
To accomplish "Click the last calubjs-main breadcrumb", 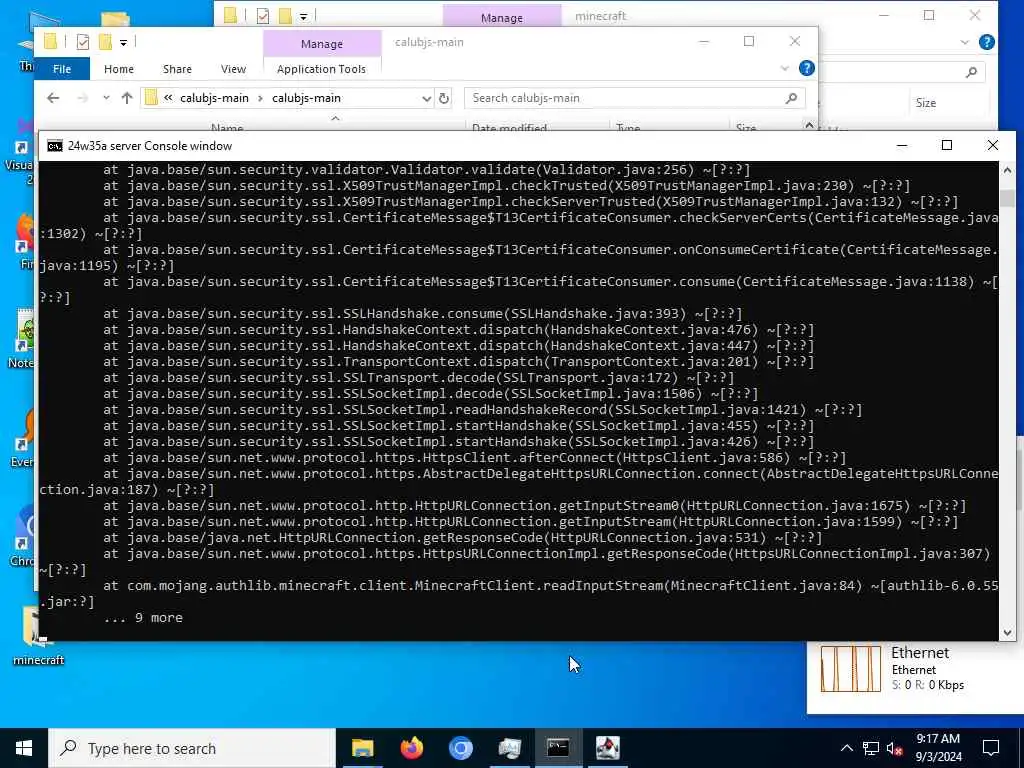I will [x=306, y=98].
